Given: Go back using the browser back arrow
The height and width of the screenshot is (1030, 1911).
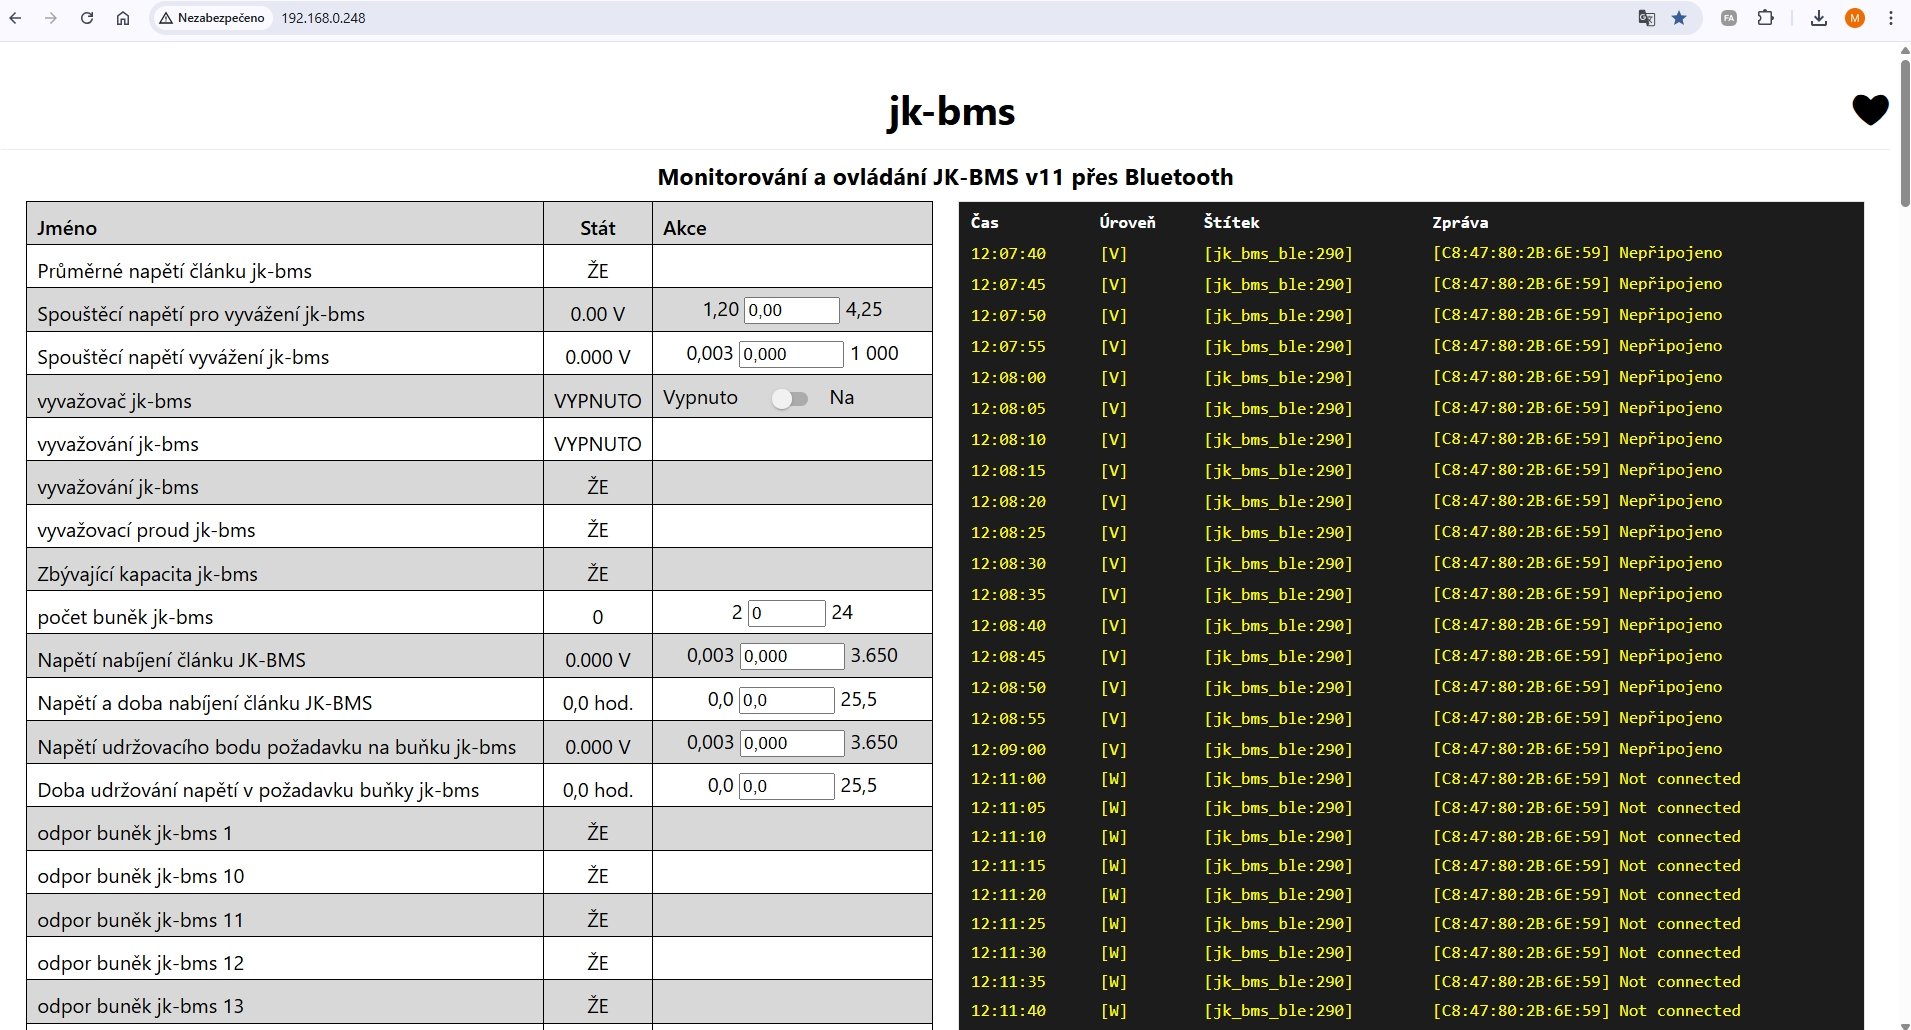Looking at the screenshot, I should click(16, 18).
